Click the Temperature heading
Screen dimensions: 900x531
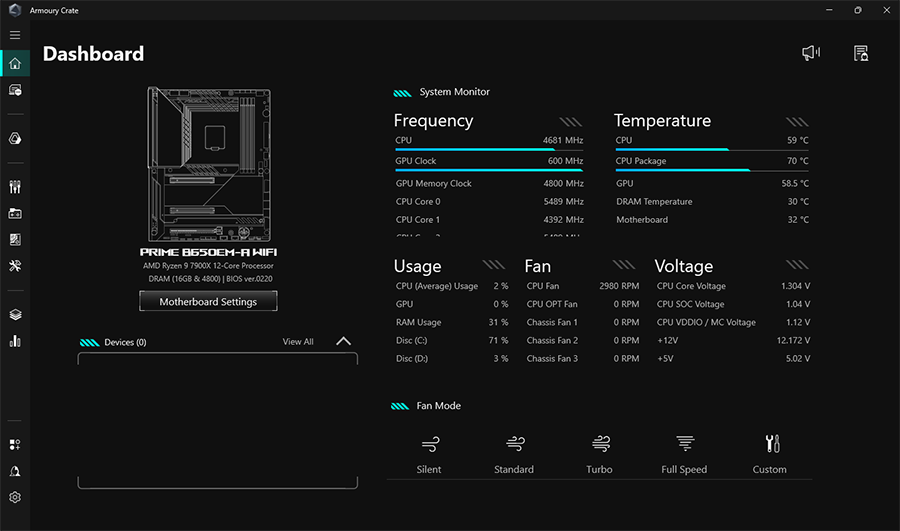pyautogui.click(x=662, y=121)
